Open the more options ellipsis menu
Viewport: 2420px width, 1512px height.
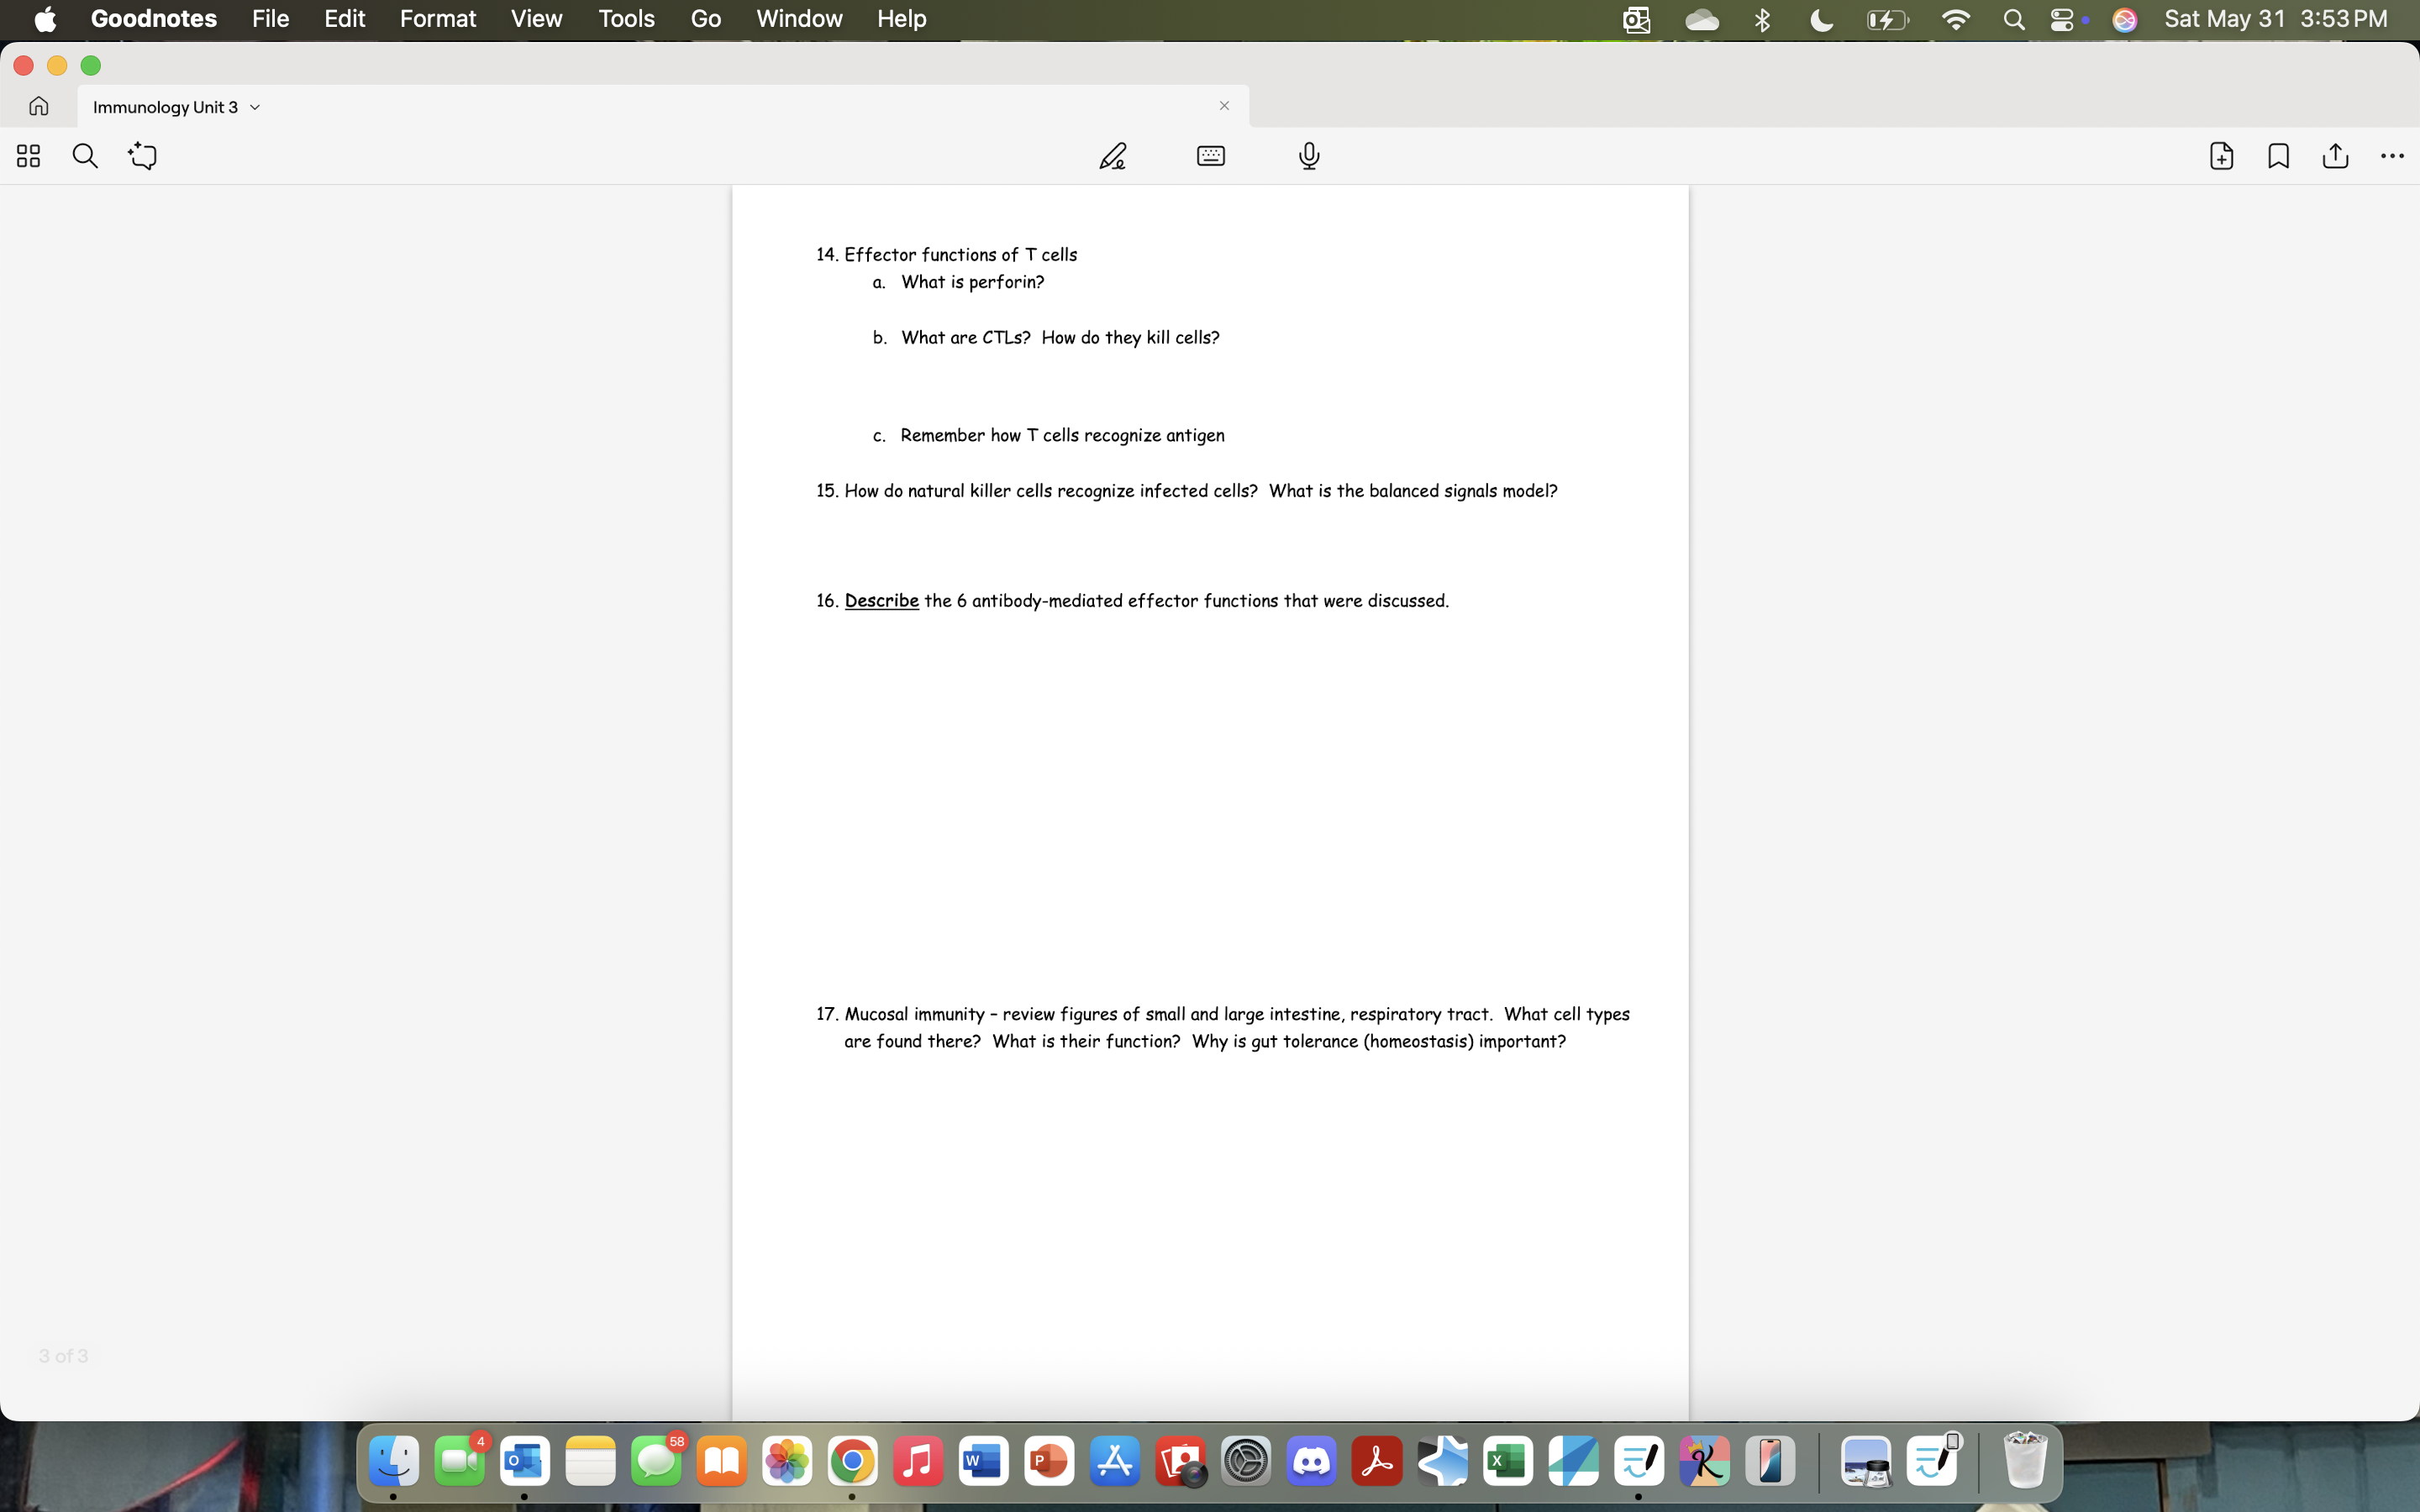[x=2392, y=156]
